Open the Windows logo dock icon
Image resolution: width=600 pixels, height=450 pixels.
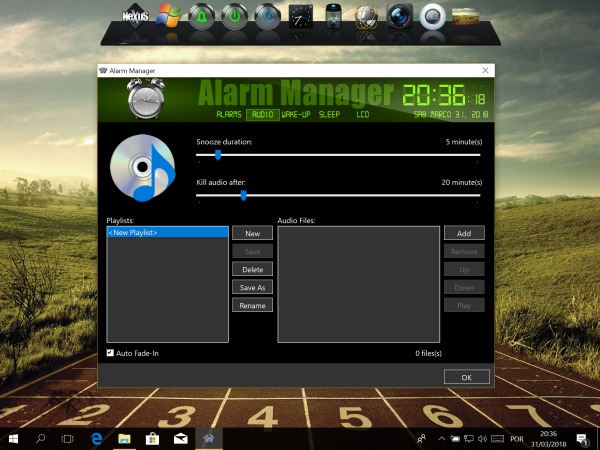pos(169,16)
